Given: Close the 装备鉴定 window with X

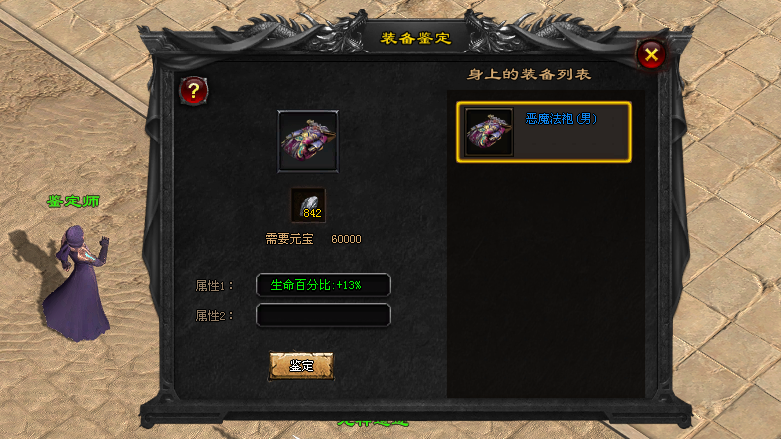Looking at the screenshot, I should click(x=651, y=55).
